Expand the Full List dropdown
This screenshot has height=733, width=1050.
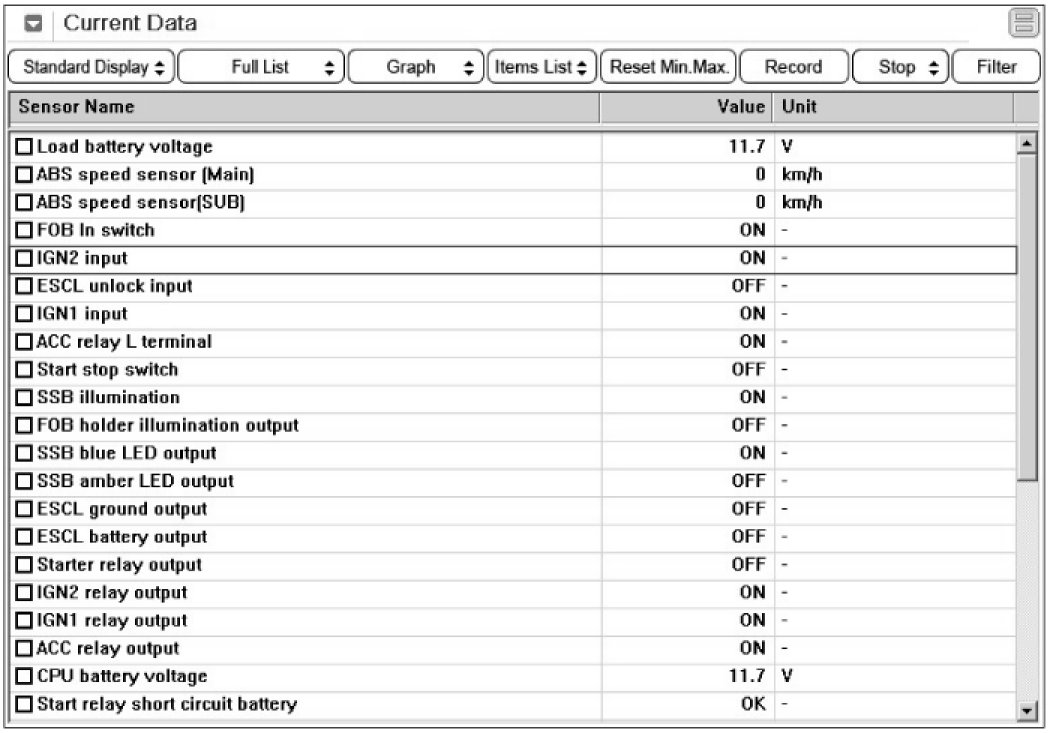click(261, 68)
